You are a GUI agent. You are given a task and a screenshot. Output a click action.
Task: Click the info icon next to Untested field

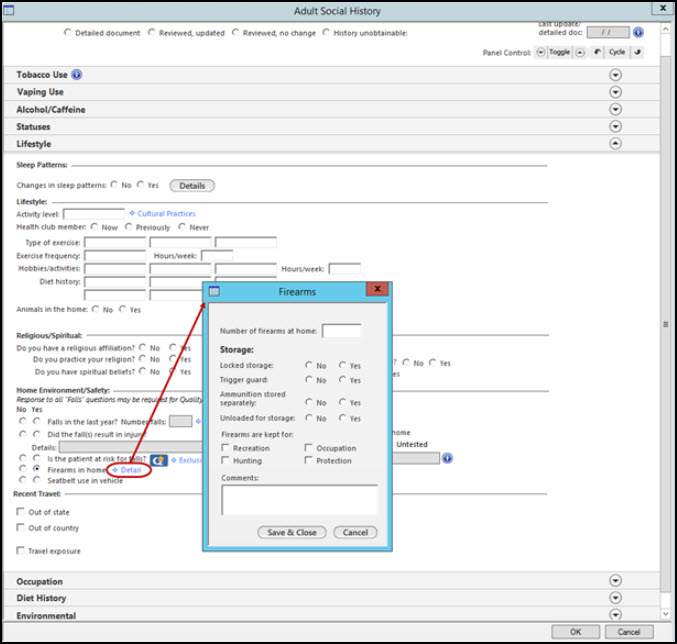click(x=447, y=458)
